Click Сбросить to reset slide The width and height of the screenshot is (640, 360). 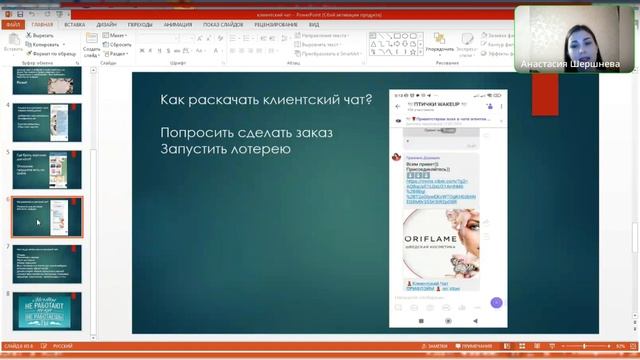117,44
